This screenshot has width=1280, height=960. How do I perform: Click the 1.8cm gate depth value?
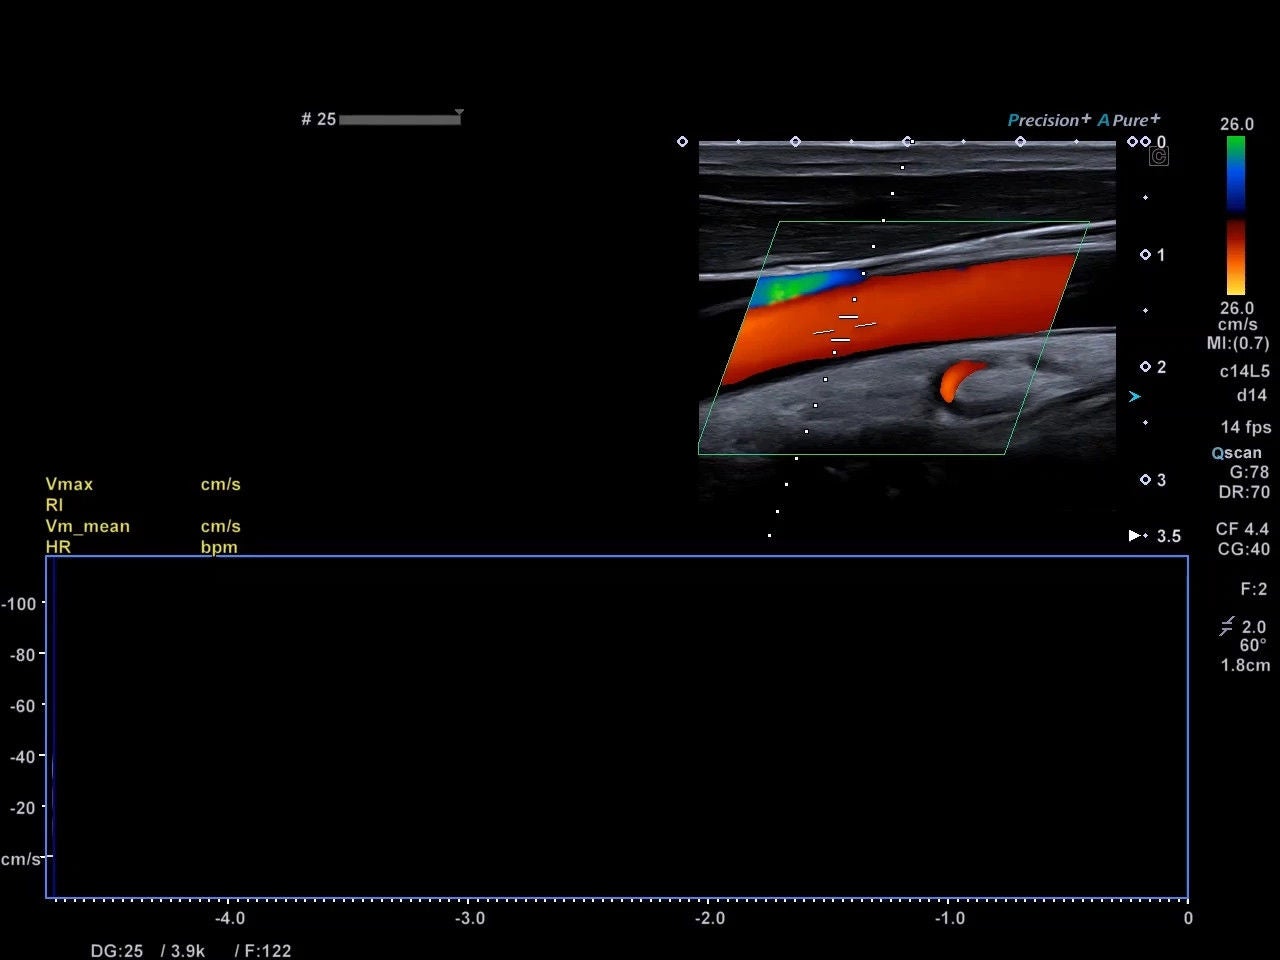(x=1245, y=665)
